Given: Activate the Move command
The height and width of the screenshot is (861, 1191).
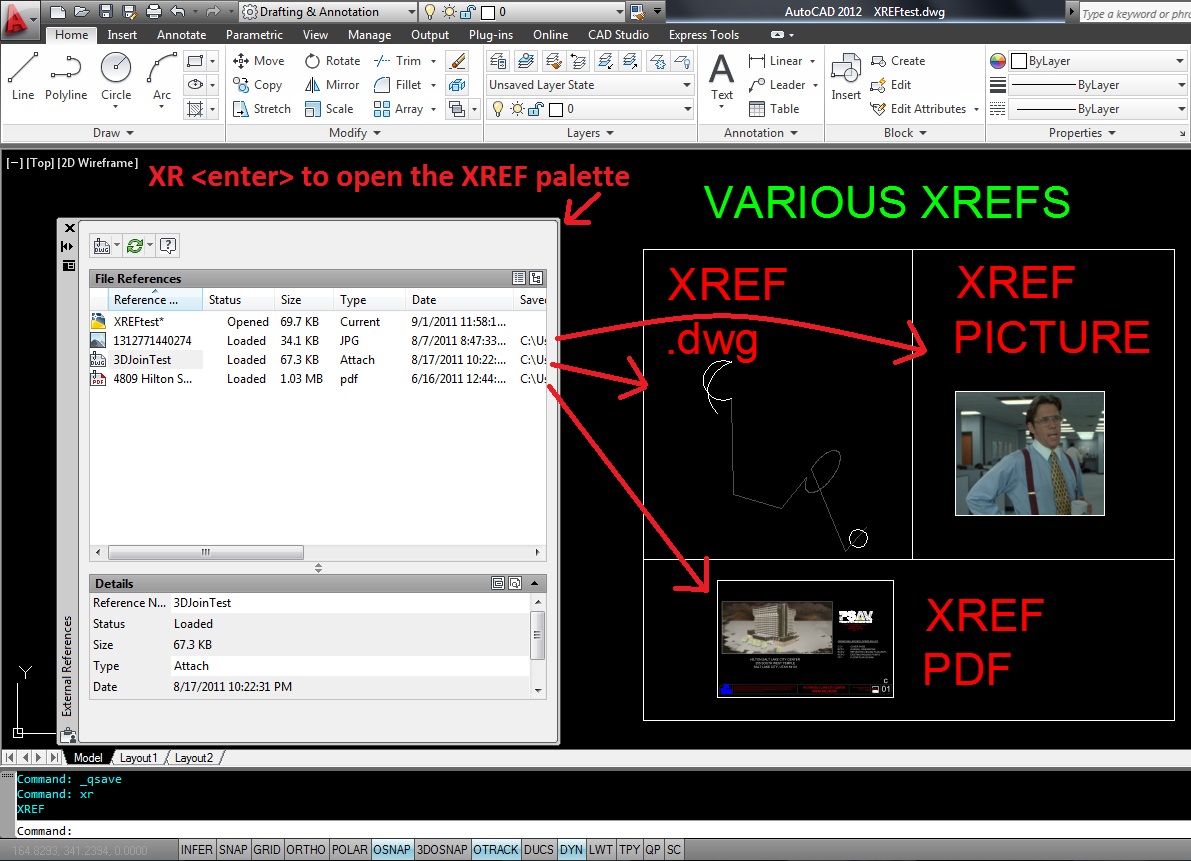Looking at the screenshot, I should pyautogui.click(x=258, y=60).
